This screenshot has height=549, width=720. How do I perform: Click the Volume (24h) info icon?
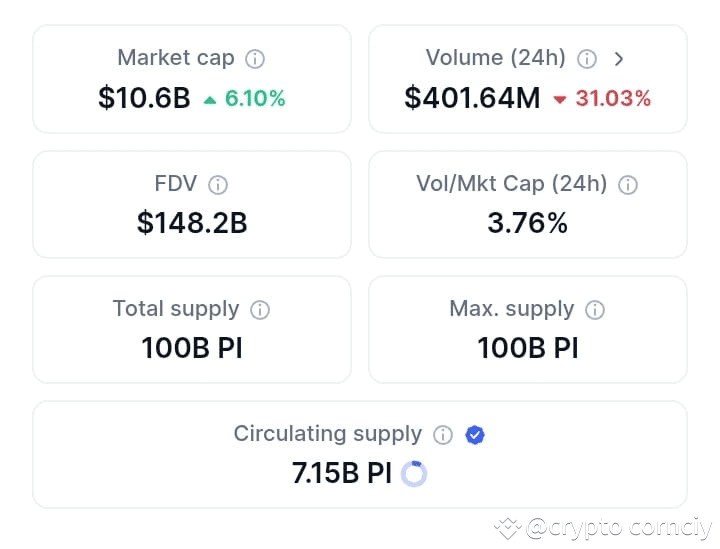coord(586,59)
